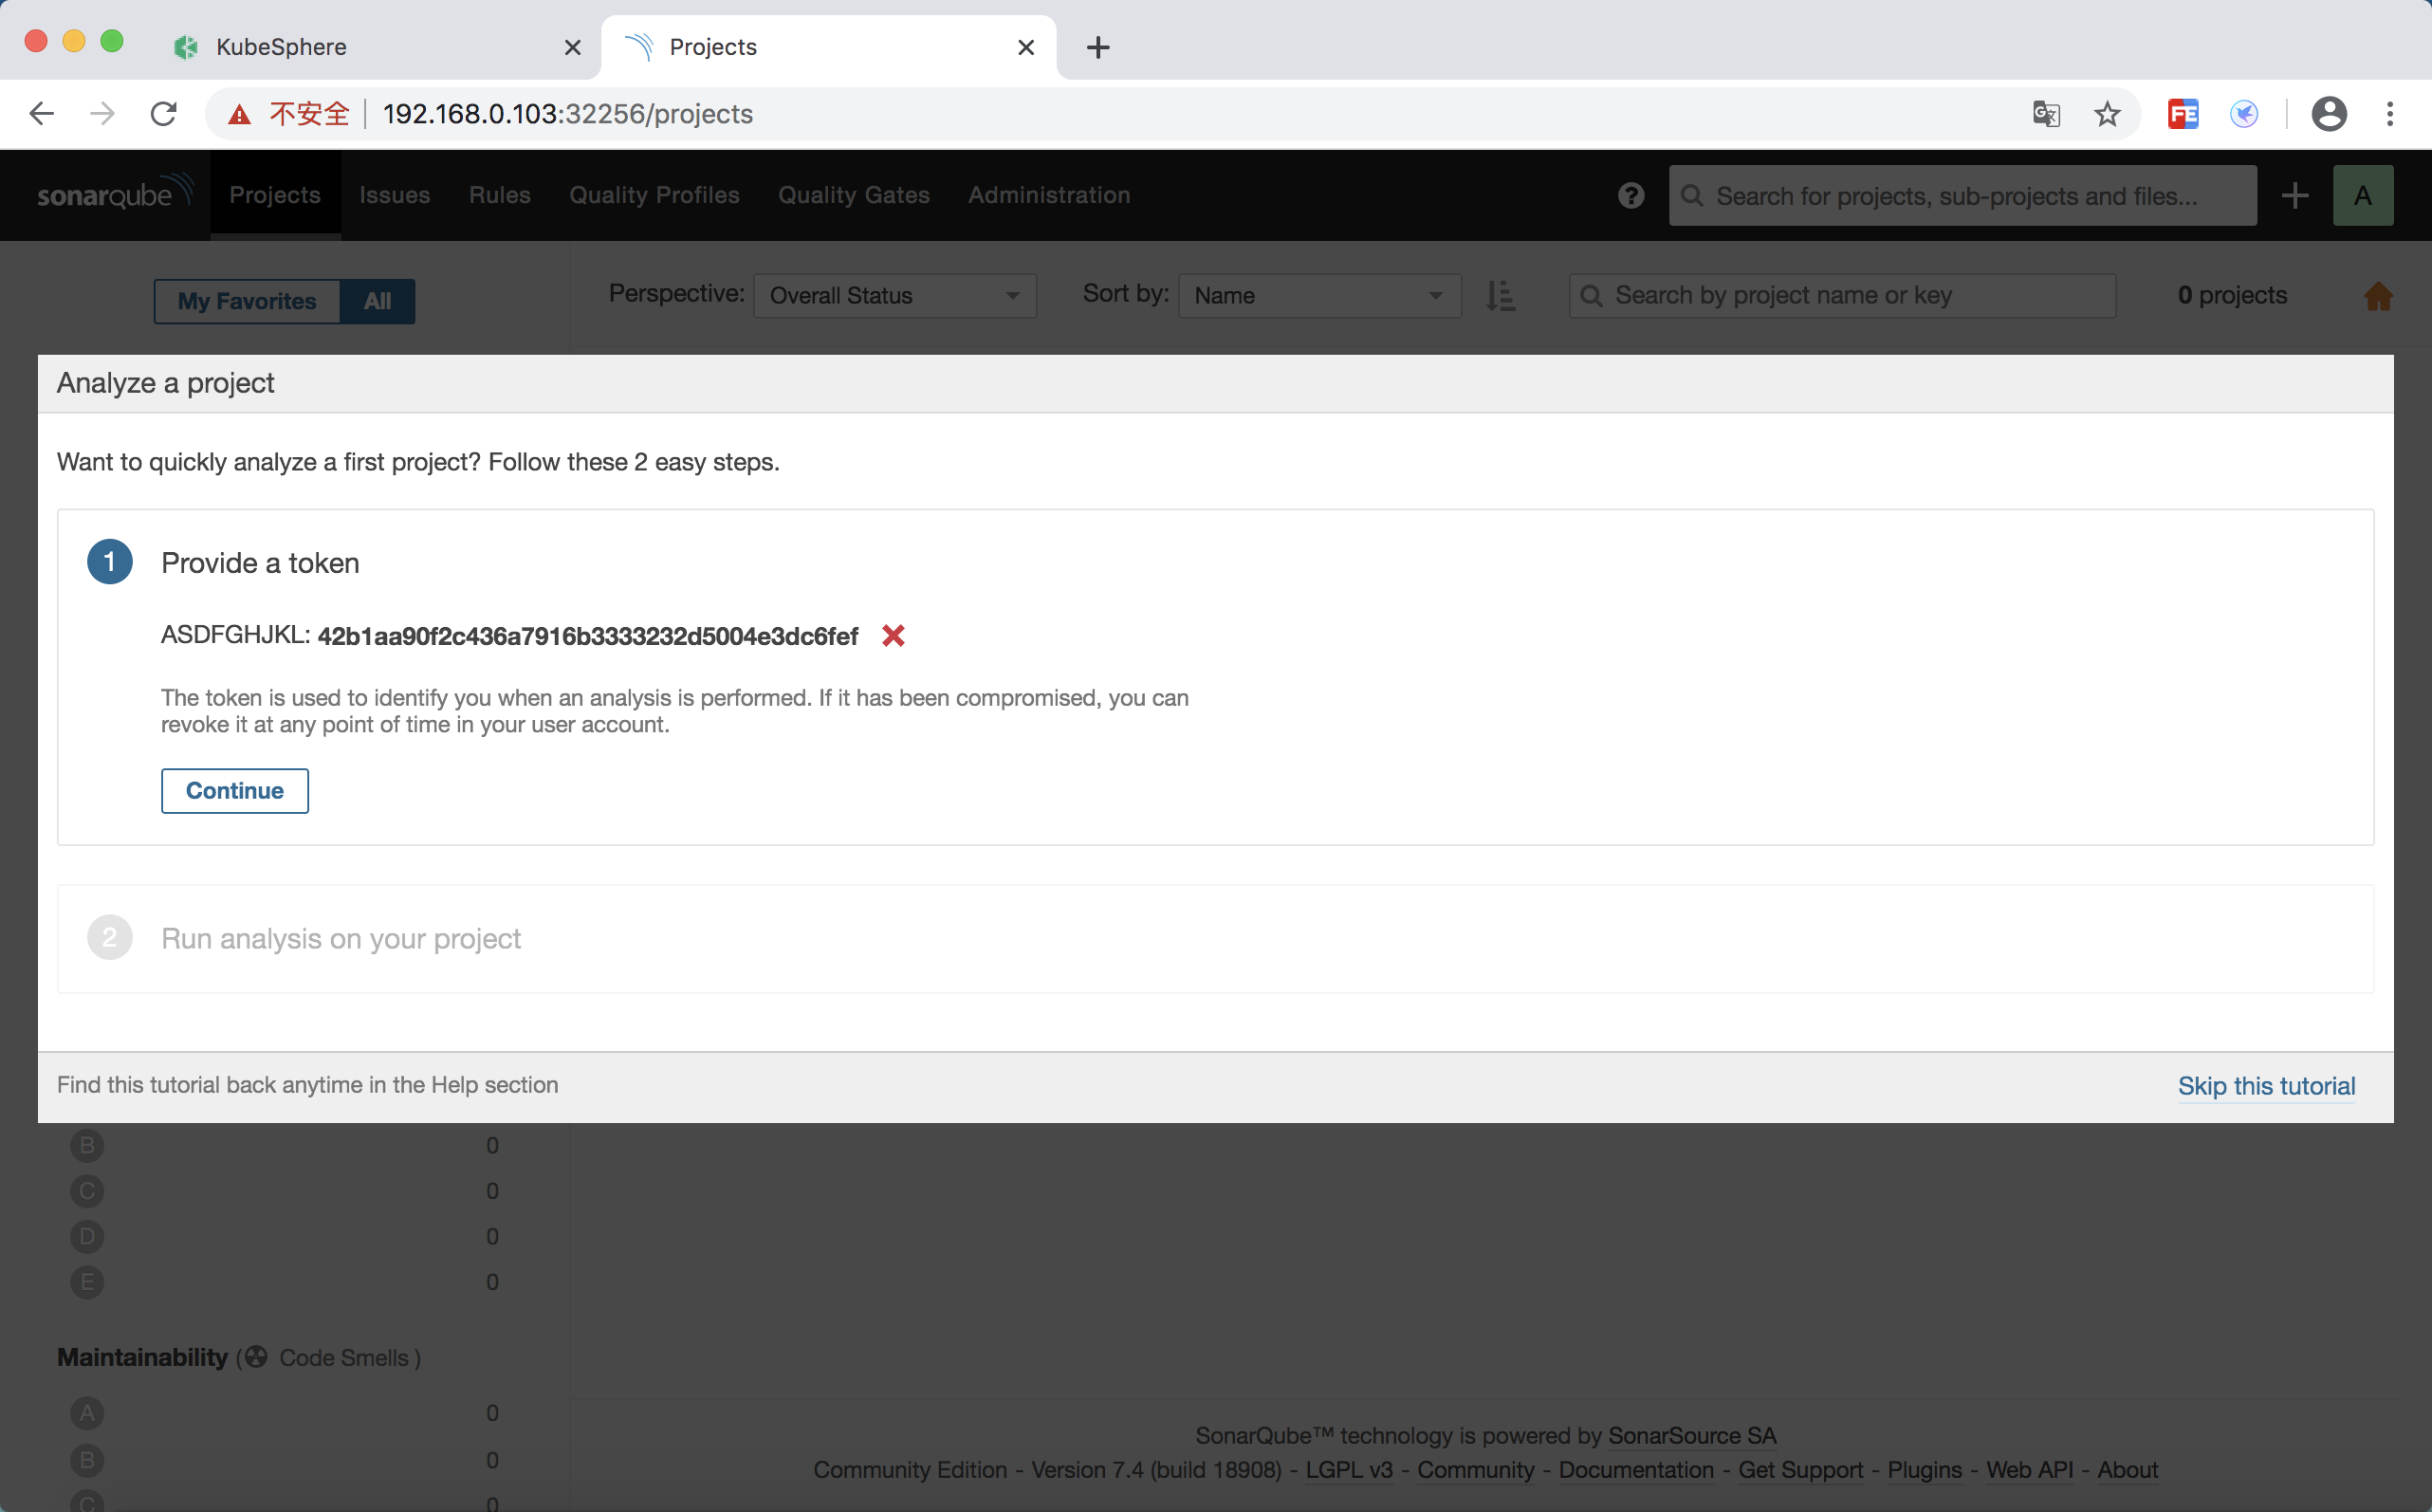Open the Chrome profile icon
This screenshot has height=1512, width=2432.
coord(2329,114)
